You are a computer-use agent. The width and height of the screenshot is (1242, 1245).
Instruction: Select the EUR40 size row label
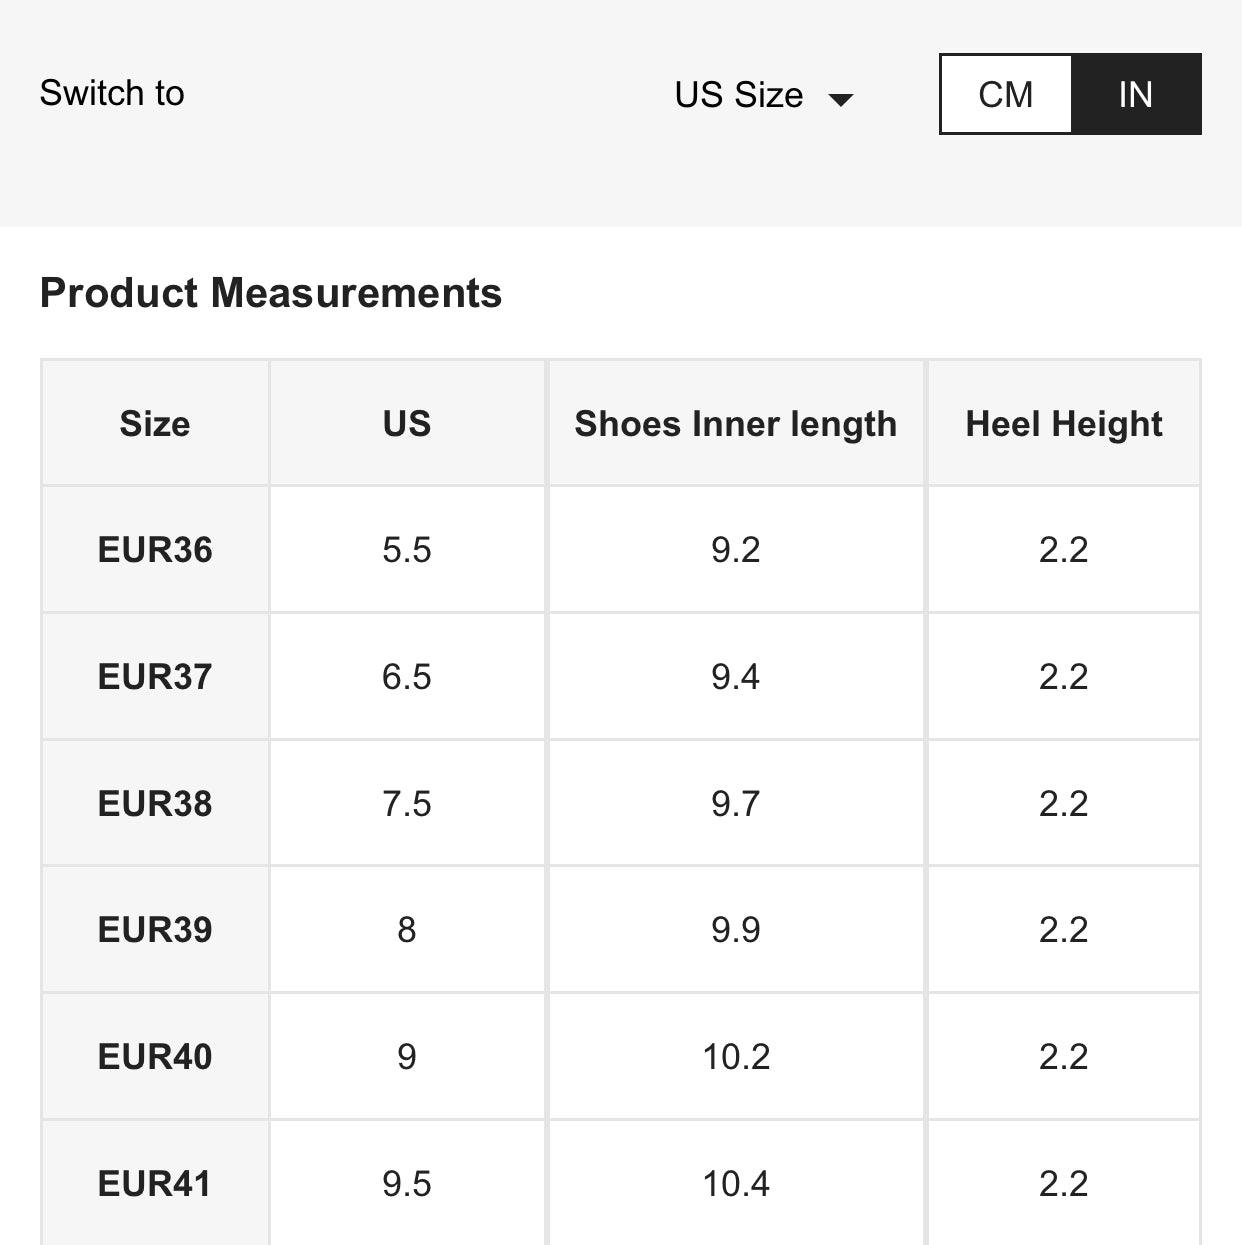click(155, 1057)
